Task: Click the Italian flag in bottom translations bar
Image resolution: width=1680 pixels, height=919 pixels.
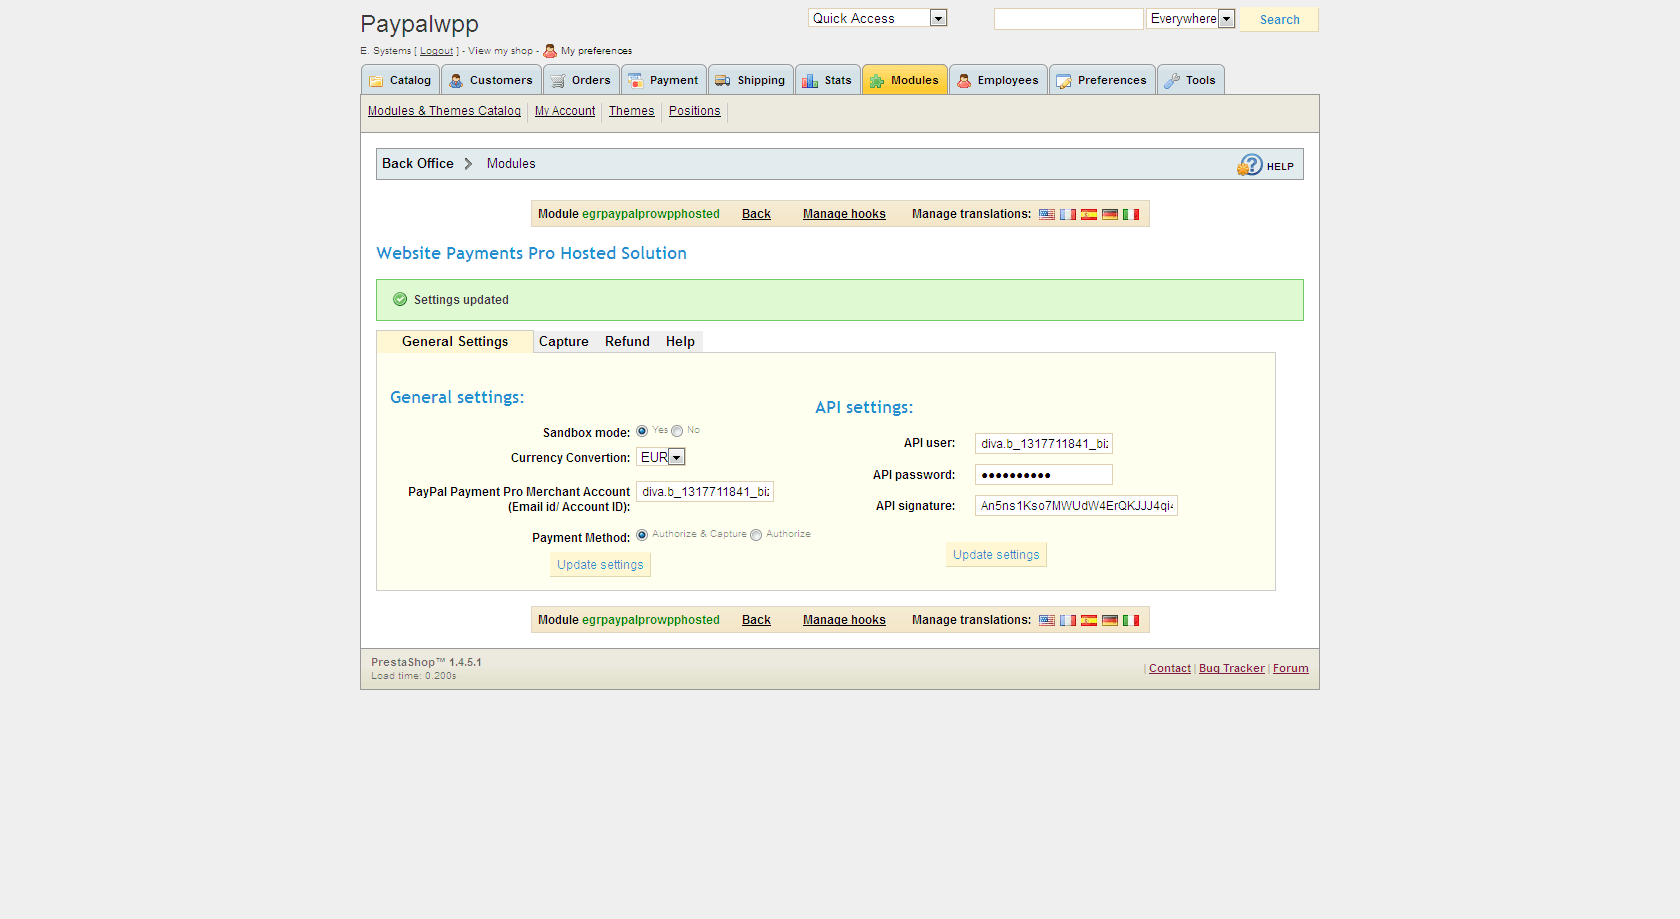Action: [x=1131, y=620]
